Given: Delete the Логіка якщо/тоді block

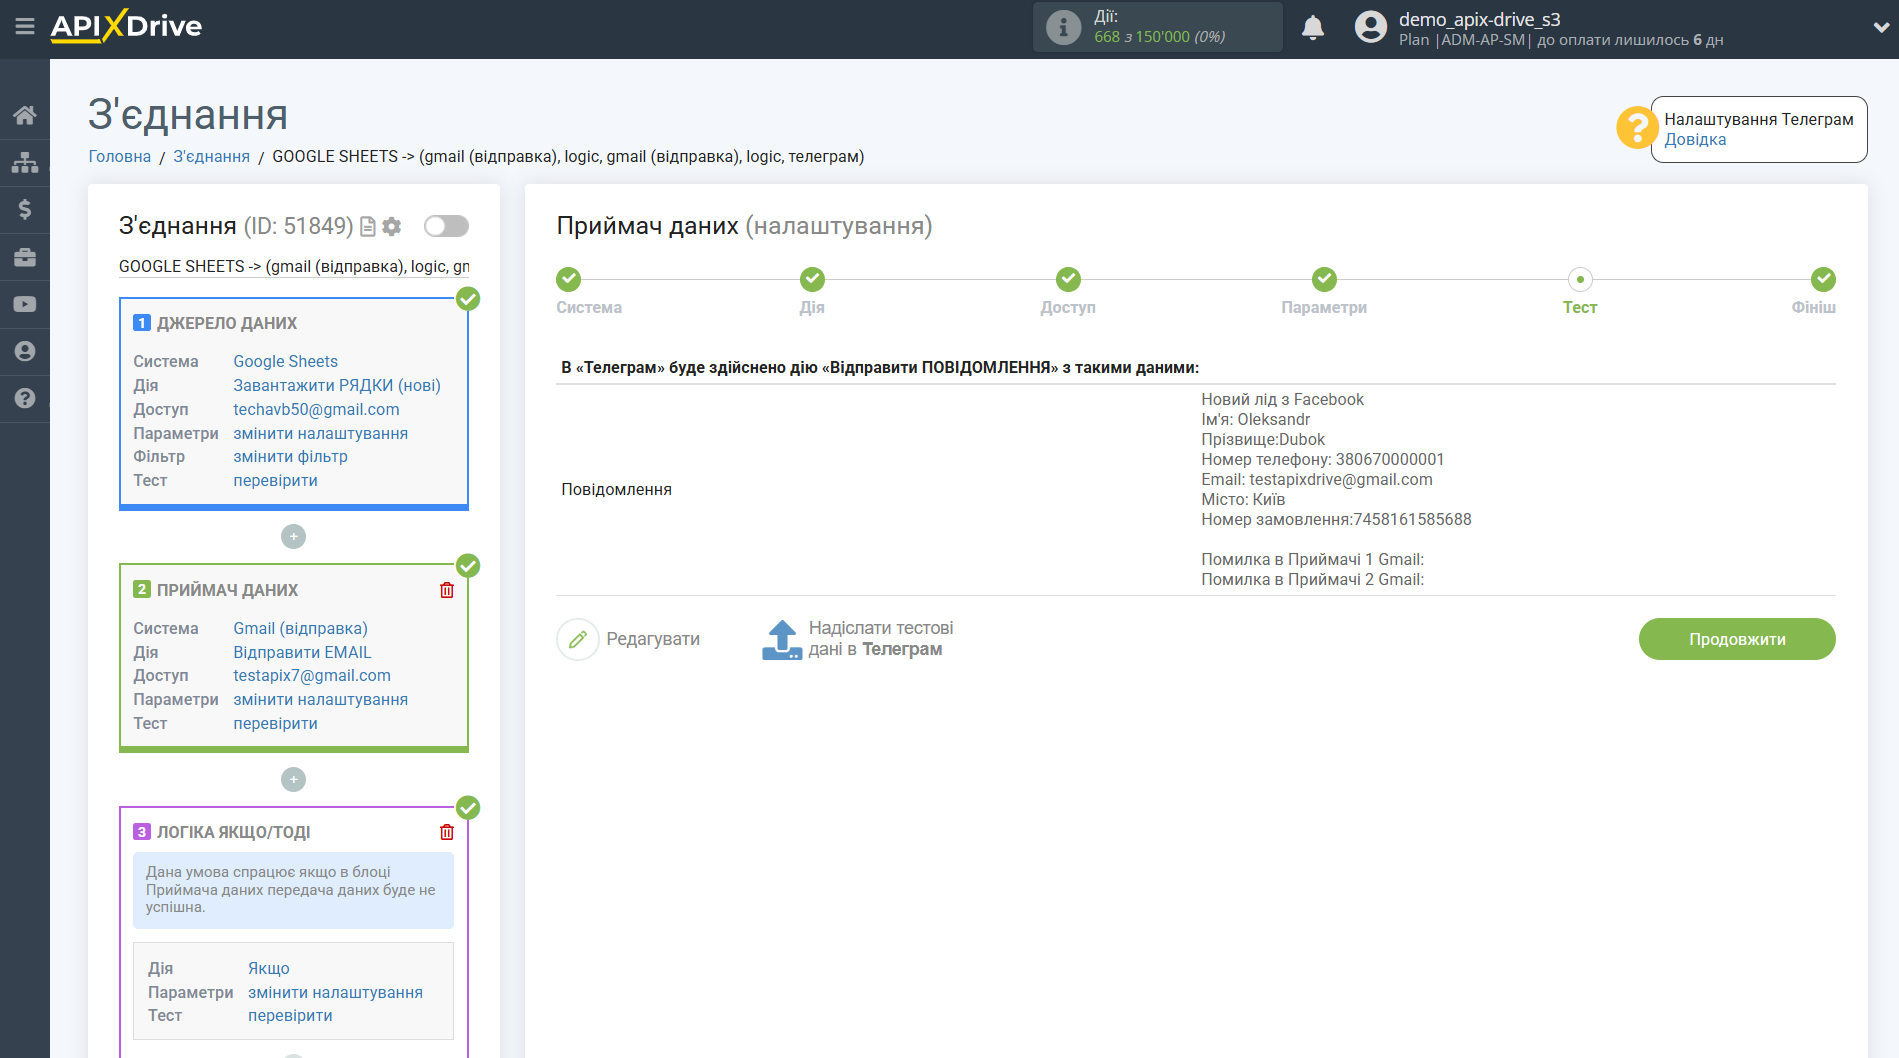Looking at the screenshot, I should (x=447, y=832).
